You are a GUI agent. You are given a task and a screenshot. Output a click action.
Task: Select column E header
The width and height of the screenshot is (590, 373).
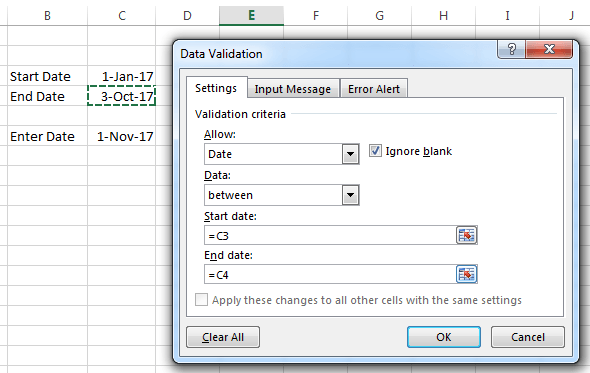point(251,15)
